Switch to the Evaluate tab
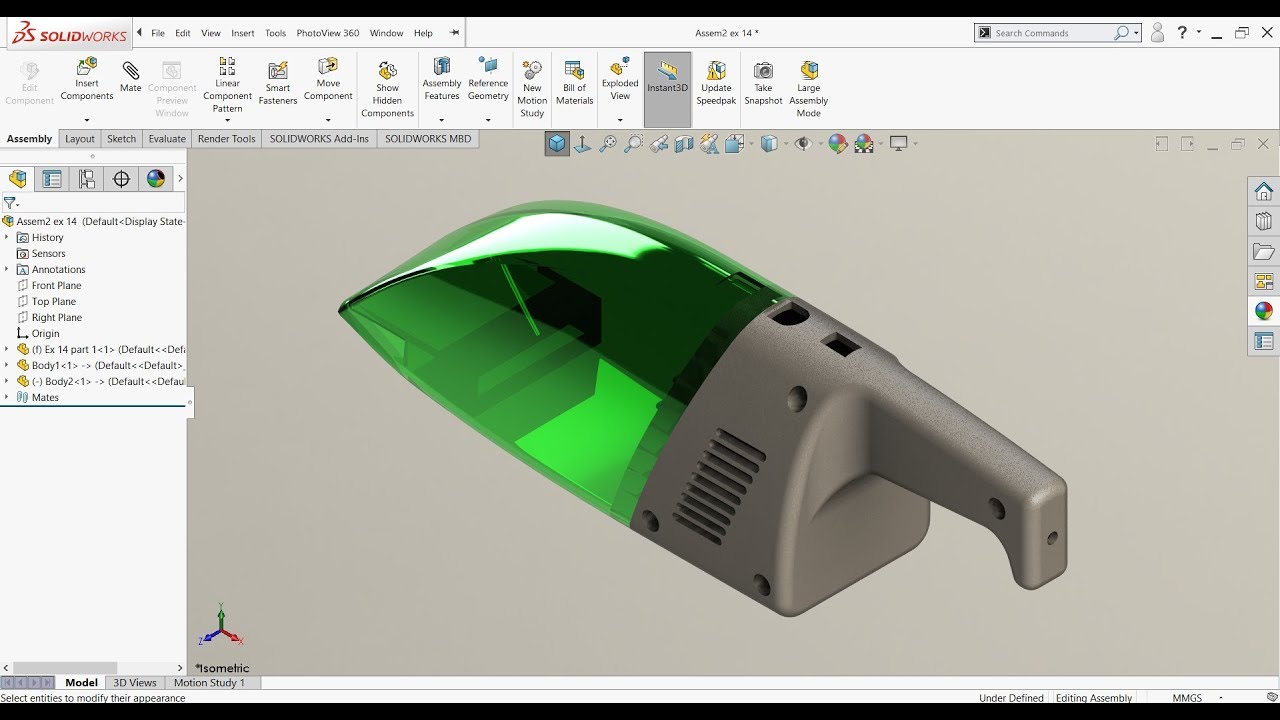Viewport: 1280px width, 720px height. [167, 139]
